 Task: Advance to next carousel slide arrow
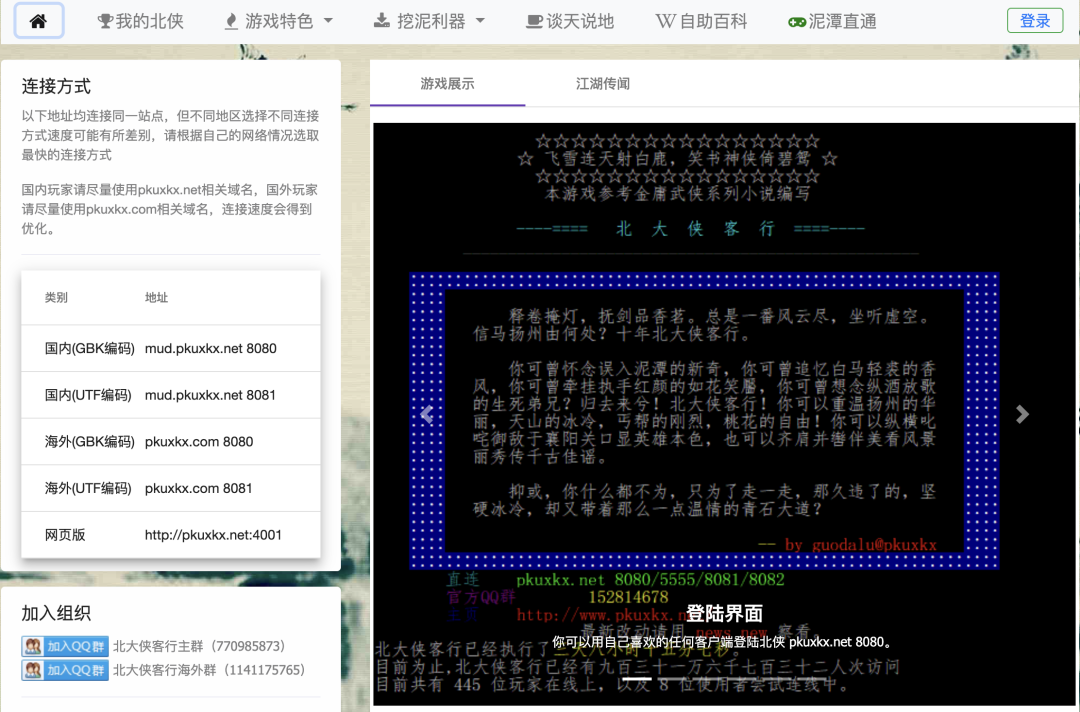point(1022,415)
